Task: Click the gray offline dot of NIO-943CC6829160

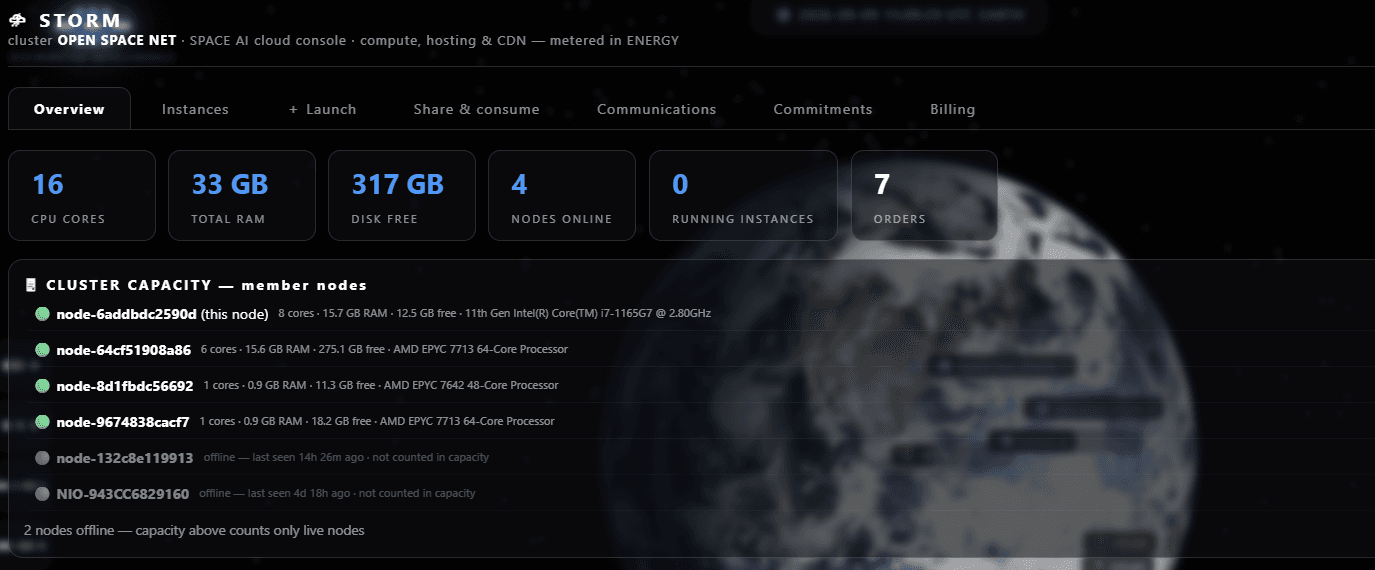Action: 42,494
